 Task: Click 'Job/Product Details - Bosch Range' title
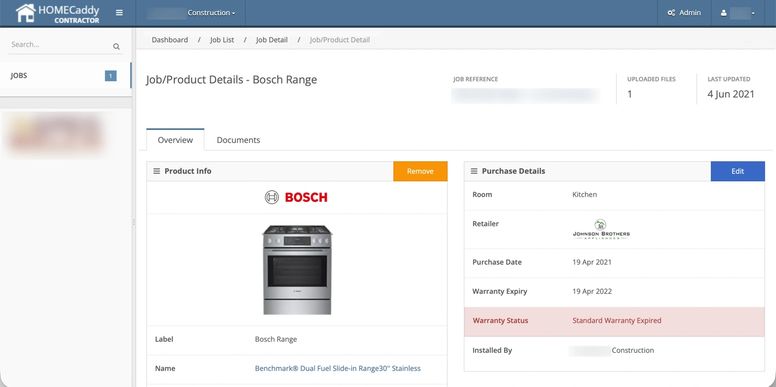point(231,80)
